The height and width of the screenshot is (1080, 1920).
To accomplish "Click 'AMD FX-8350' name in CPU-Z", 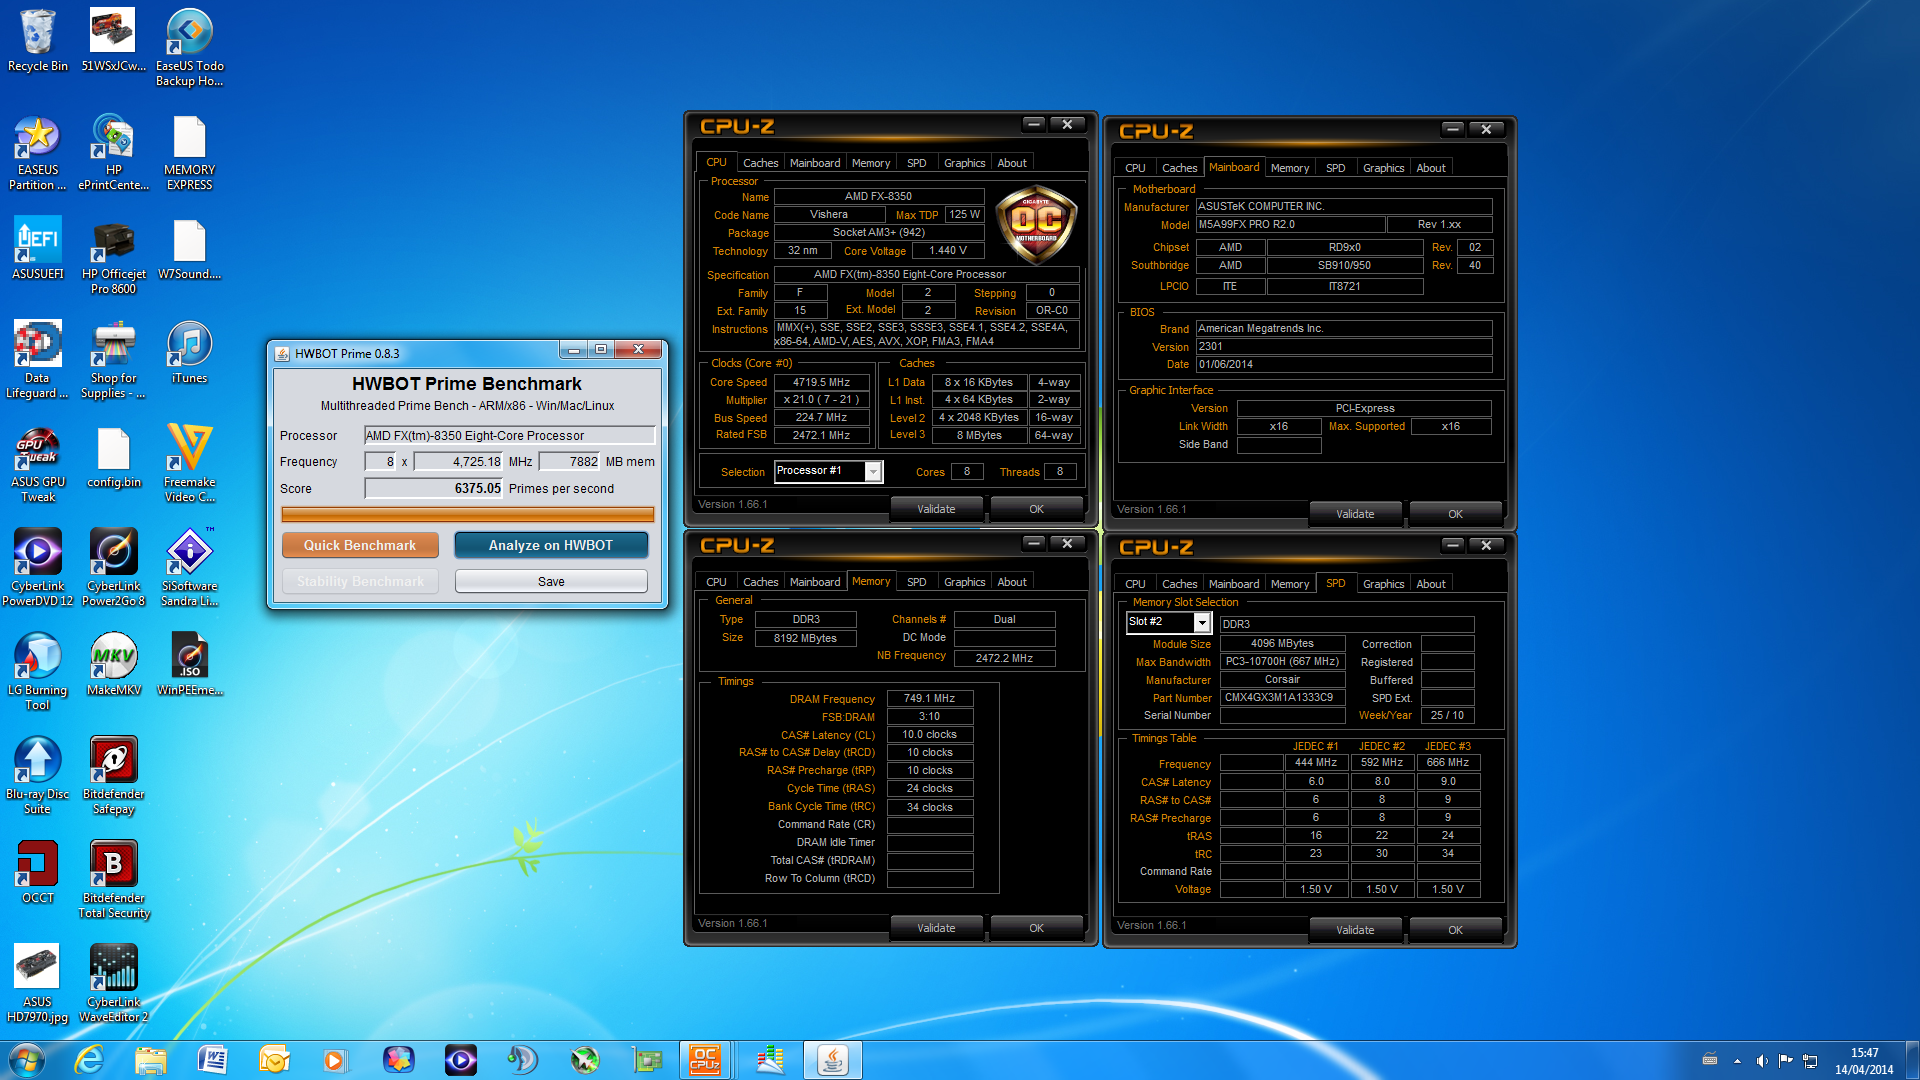I will point(878,196).
